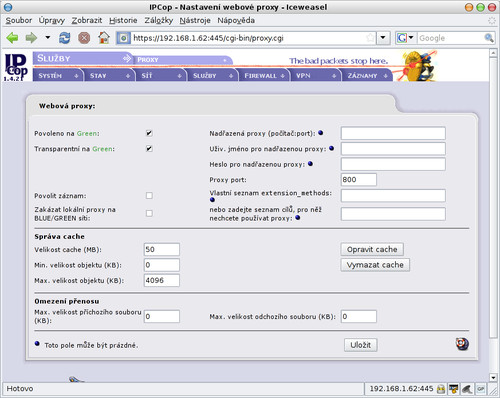Stop loading with the red stop icon
Viewport: 500px width, 398px height.
[x=84, y=38]
